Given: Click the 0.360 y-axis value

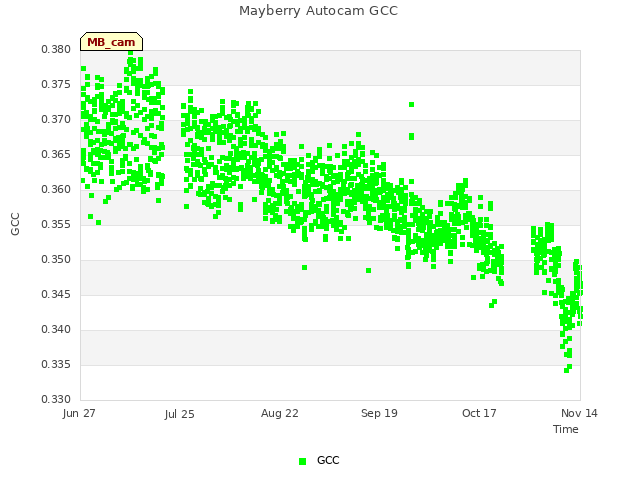Looking at the screenshot, I should coord(56,189).
